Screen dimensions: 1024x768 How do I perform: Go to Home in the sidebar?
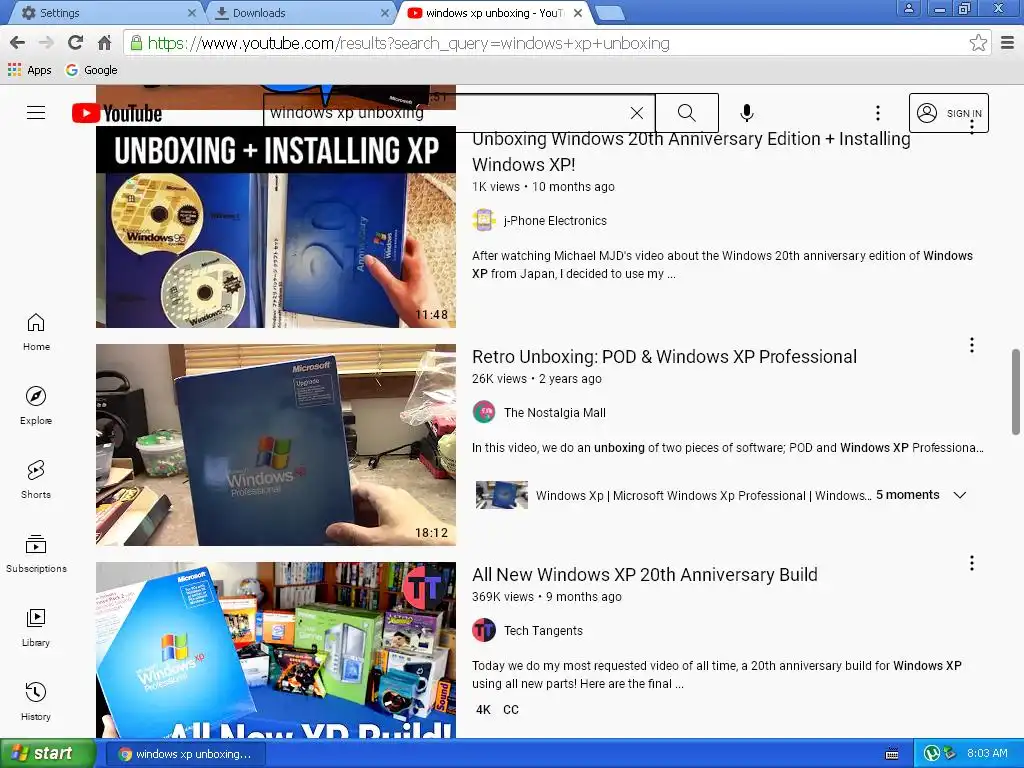point(36,332)
